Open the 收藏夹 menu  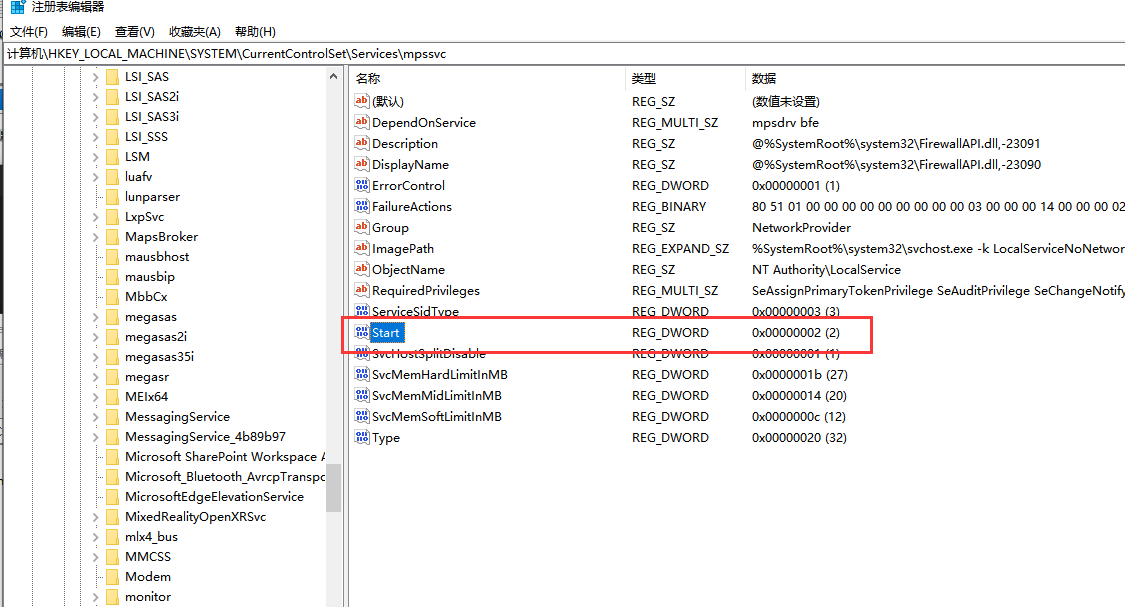194,31
